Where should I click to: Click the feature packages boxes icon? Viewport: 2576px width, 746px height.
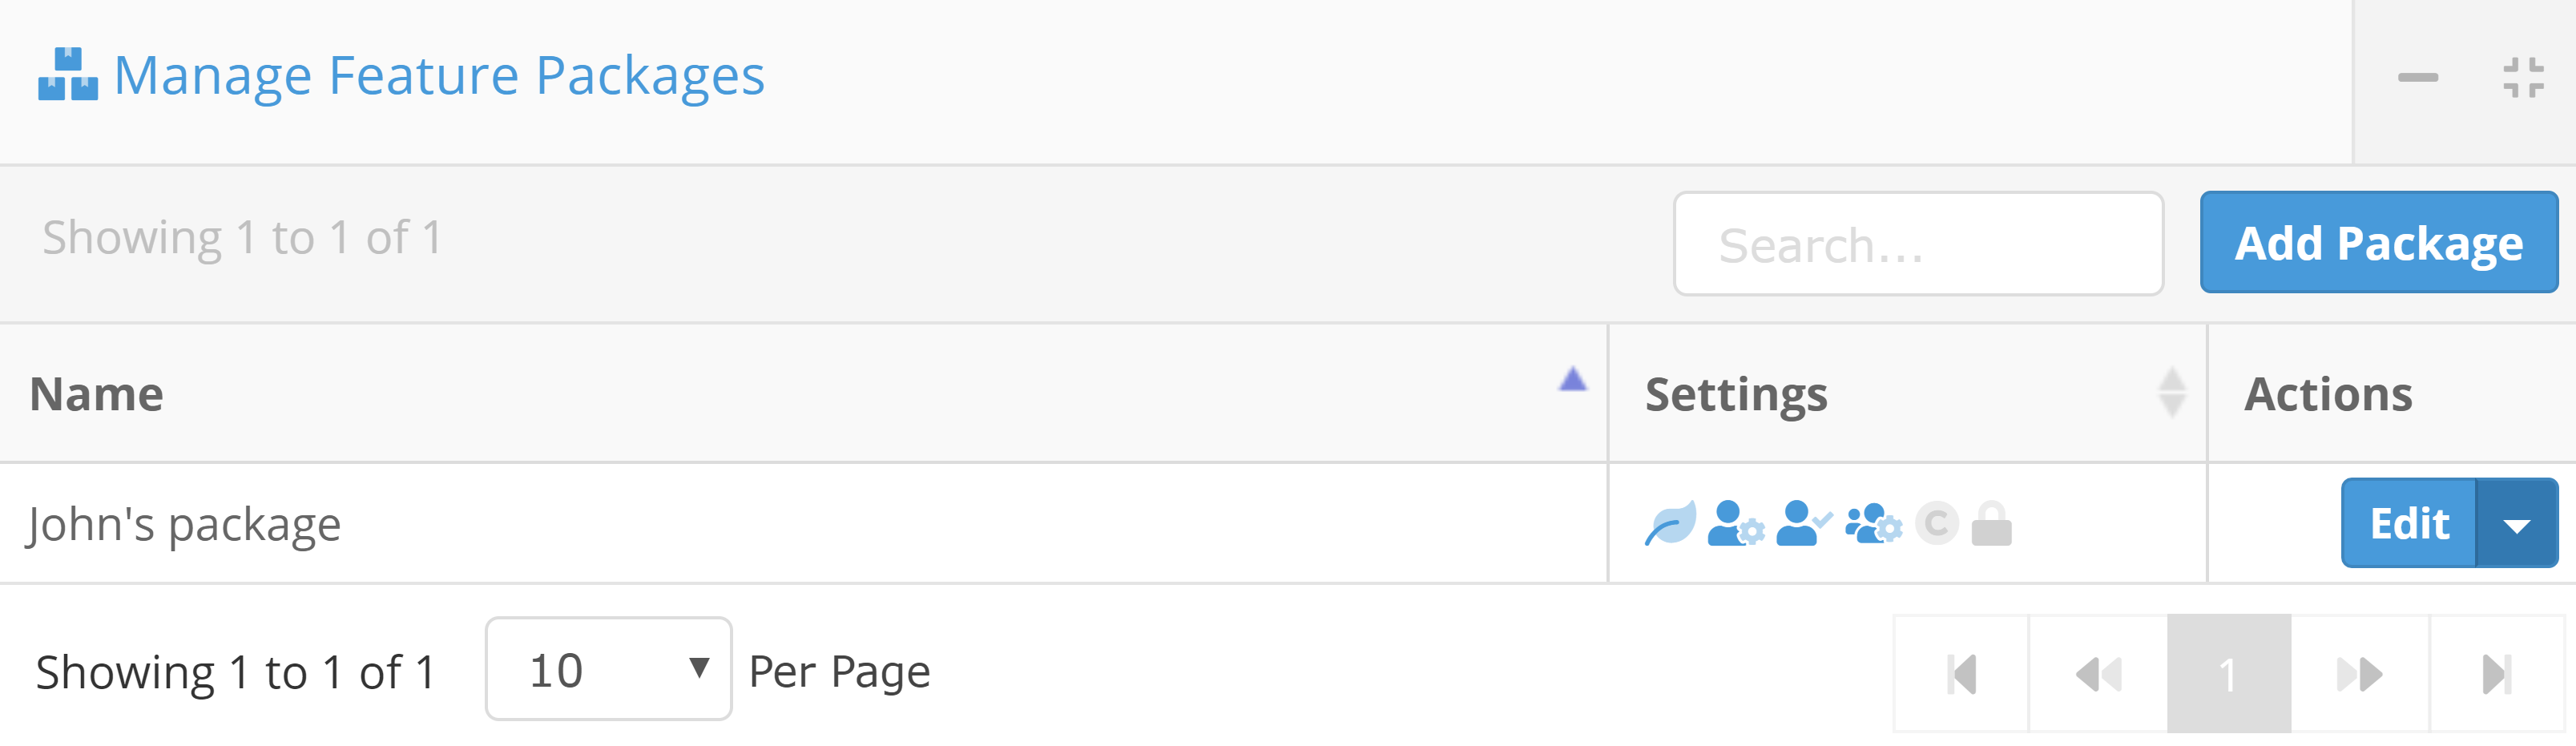click(67, 74)
